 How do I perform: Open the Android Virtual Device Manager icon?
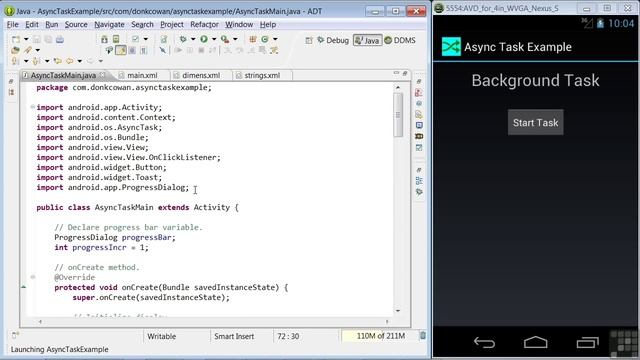[x=116, y=39]
